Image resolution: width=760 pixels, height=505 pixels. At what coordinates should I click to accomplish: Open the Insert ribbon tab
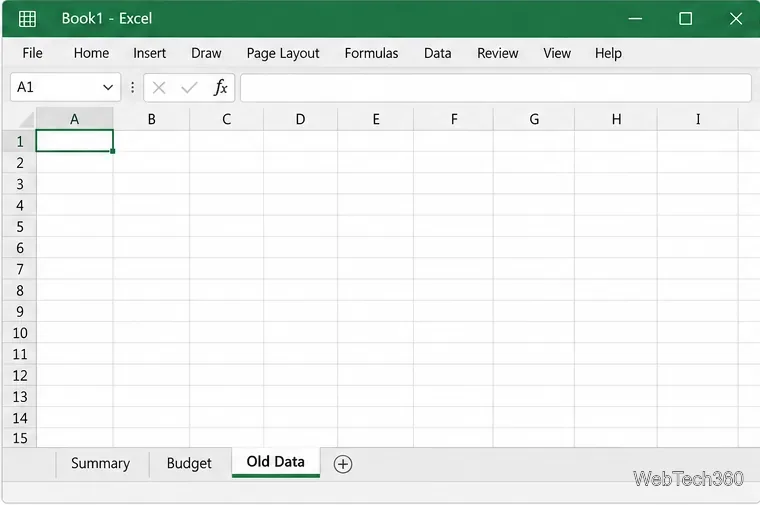[x=149, y=53]
